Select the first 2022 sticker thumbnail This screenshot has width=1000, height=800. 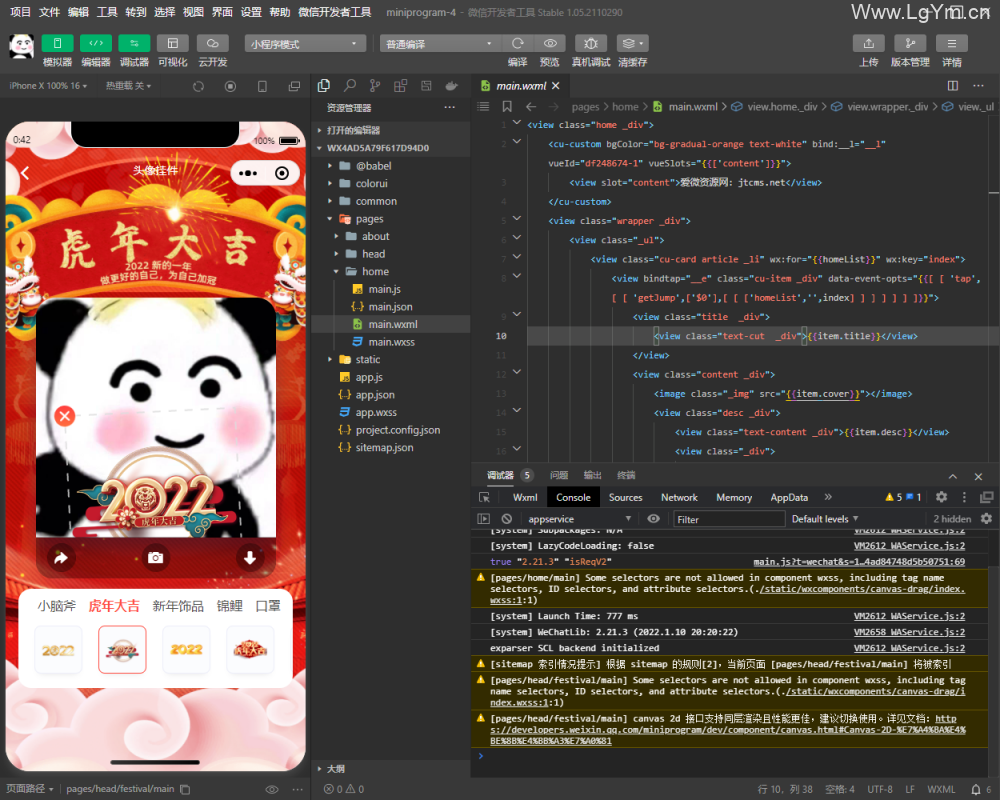(x=58, y=649)
